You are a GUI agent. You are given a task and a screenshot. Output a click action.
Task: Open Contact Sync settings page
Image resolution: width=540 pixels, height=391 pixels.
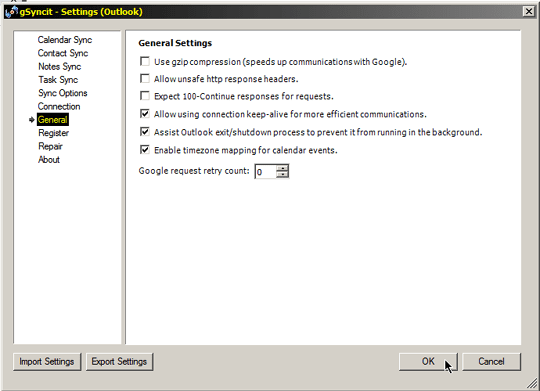pyautogui.click(x=63, y=53)
